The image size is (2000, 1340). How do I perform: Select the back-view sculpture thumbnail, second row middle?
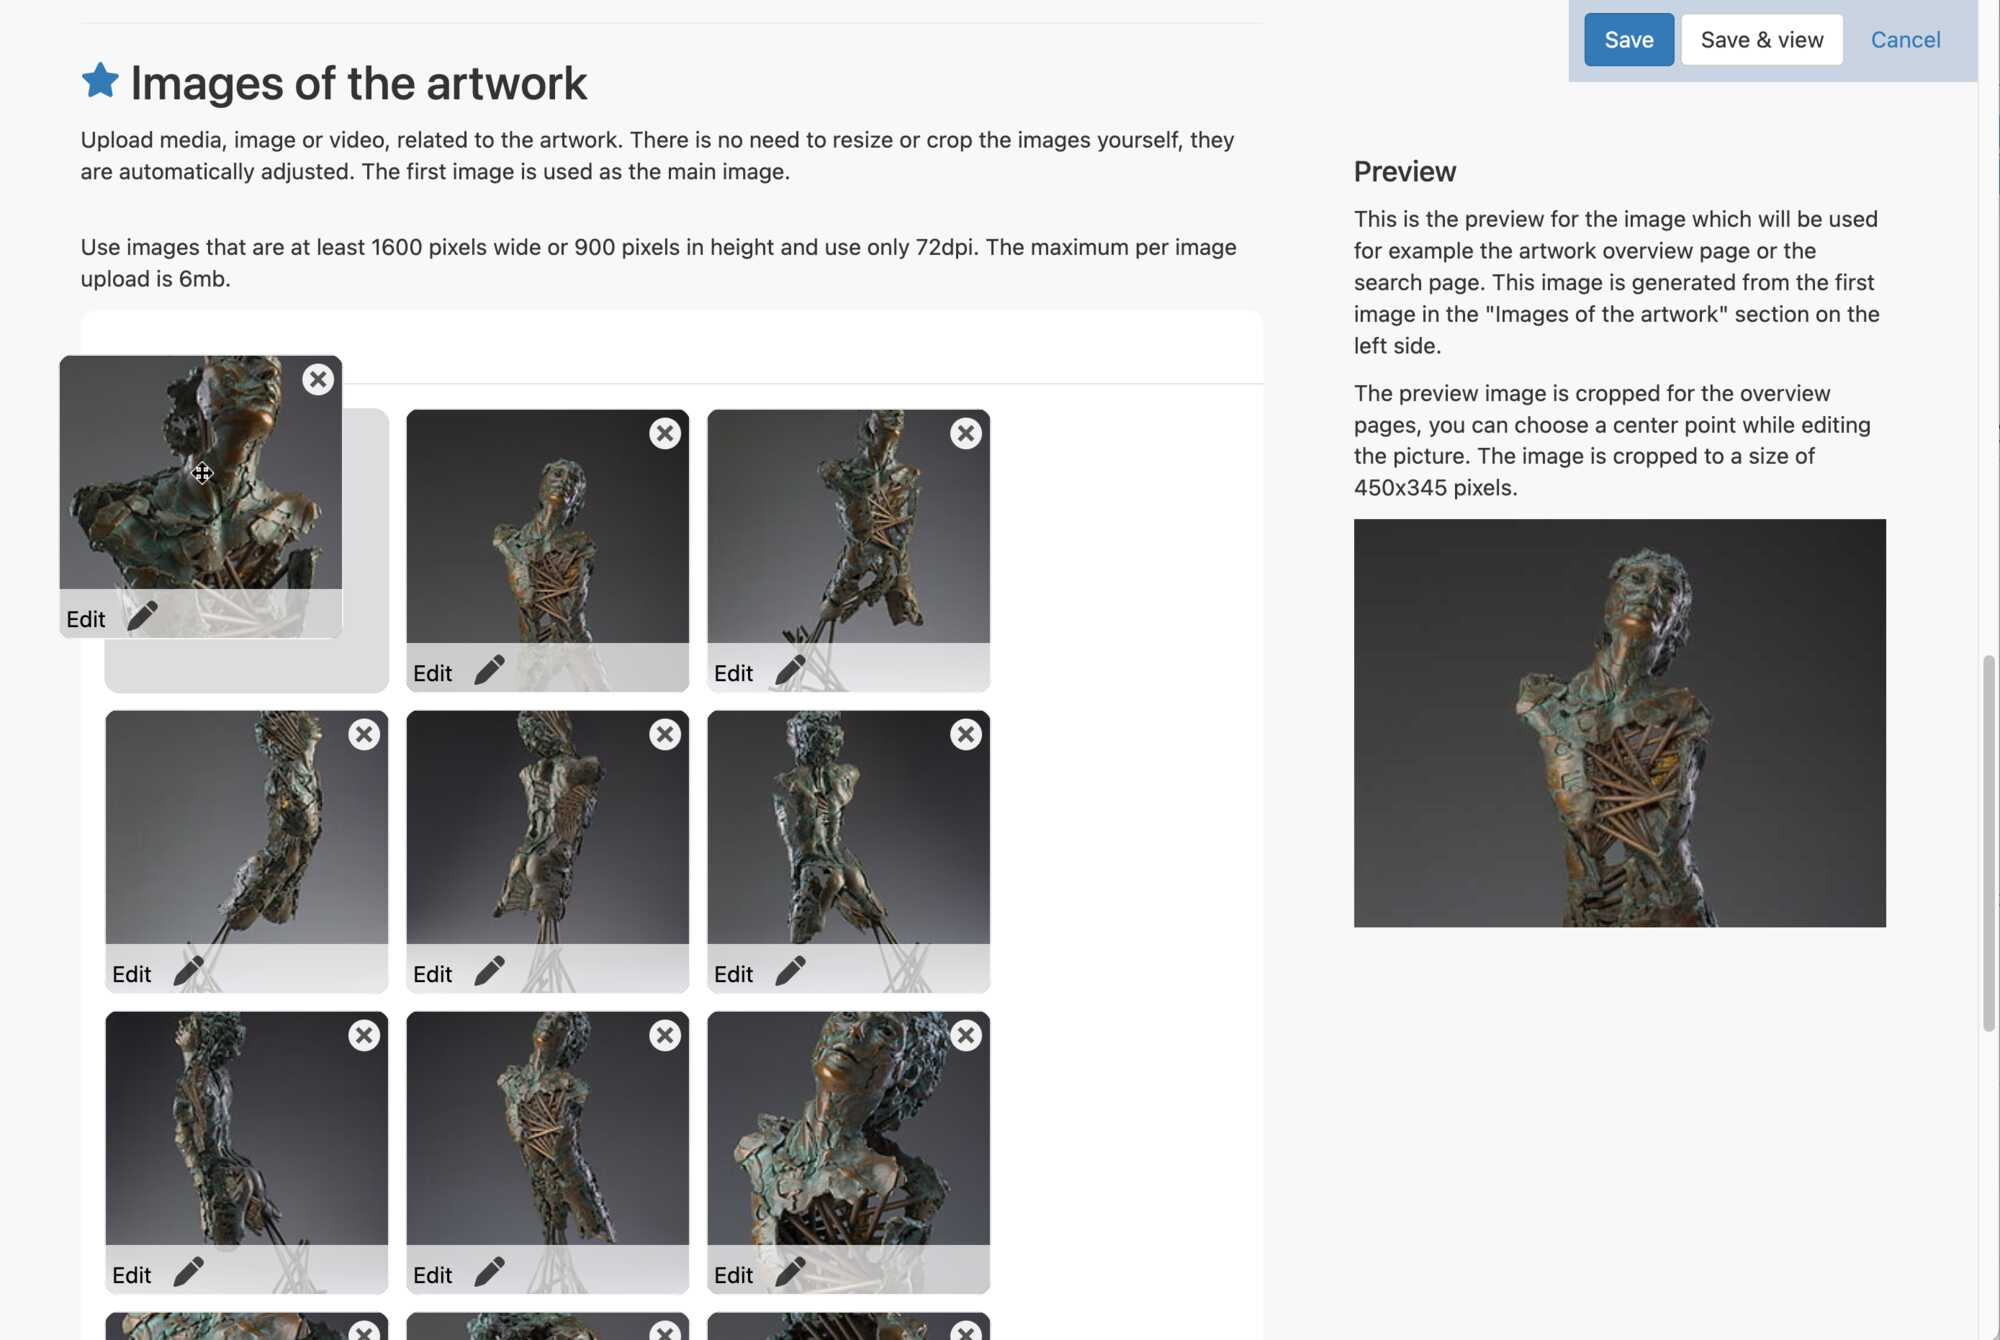(547, 828)
